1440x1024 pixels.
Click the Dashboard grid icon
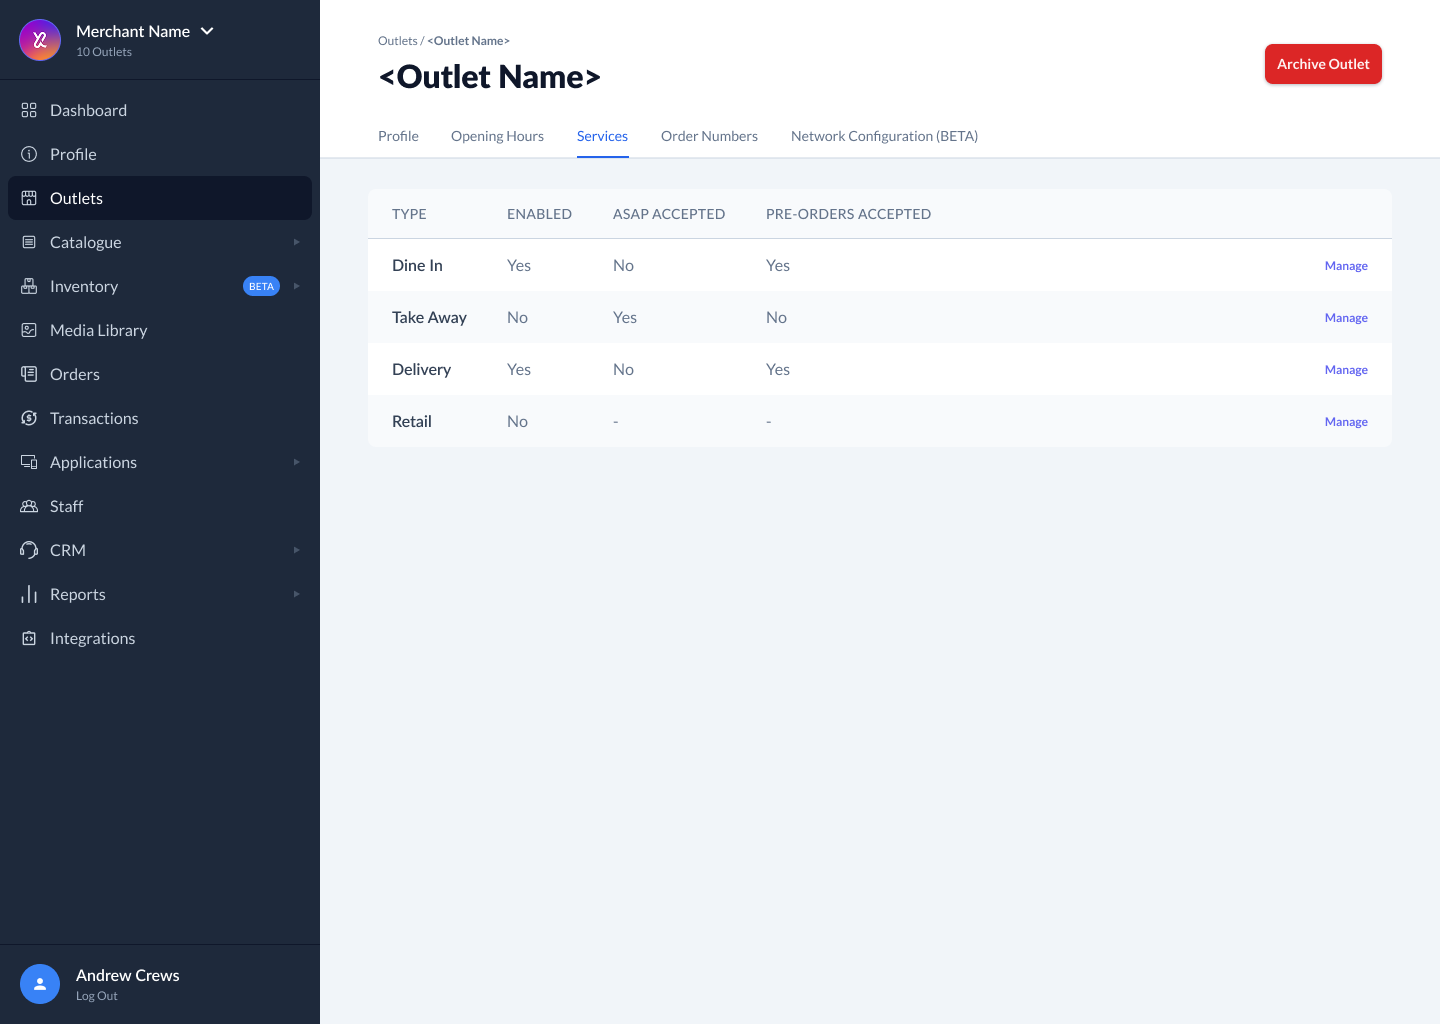(29, 110)
